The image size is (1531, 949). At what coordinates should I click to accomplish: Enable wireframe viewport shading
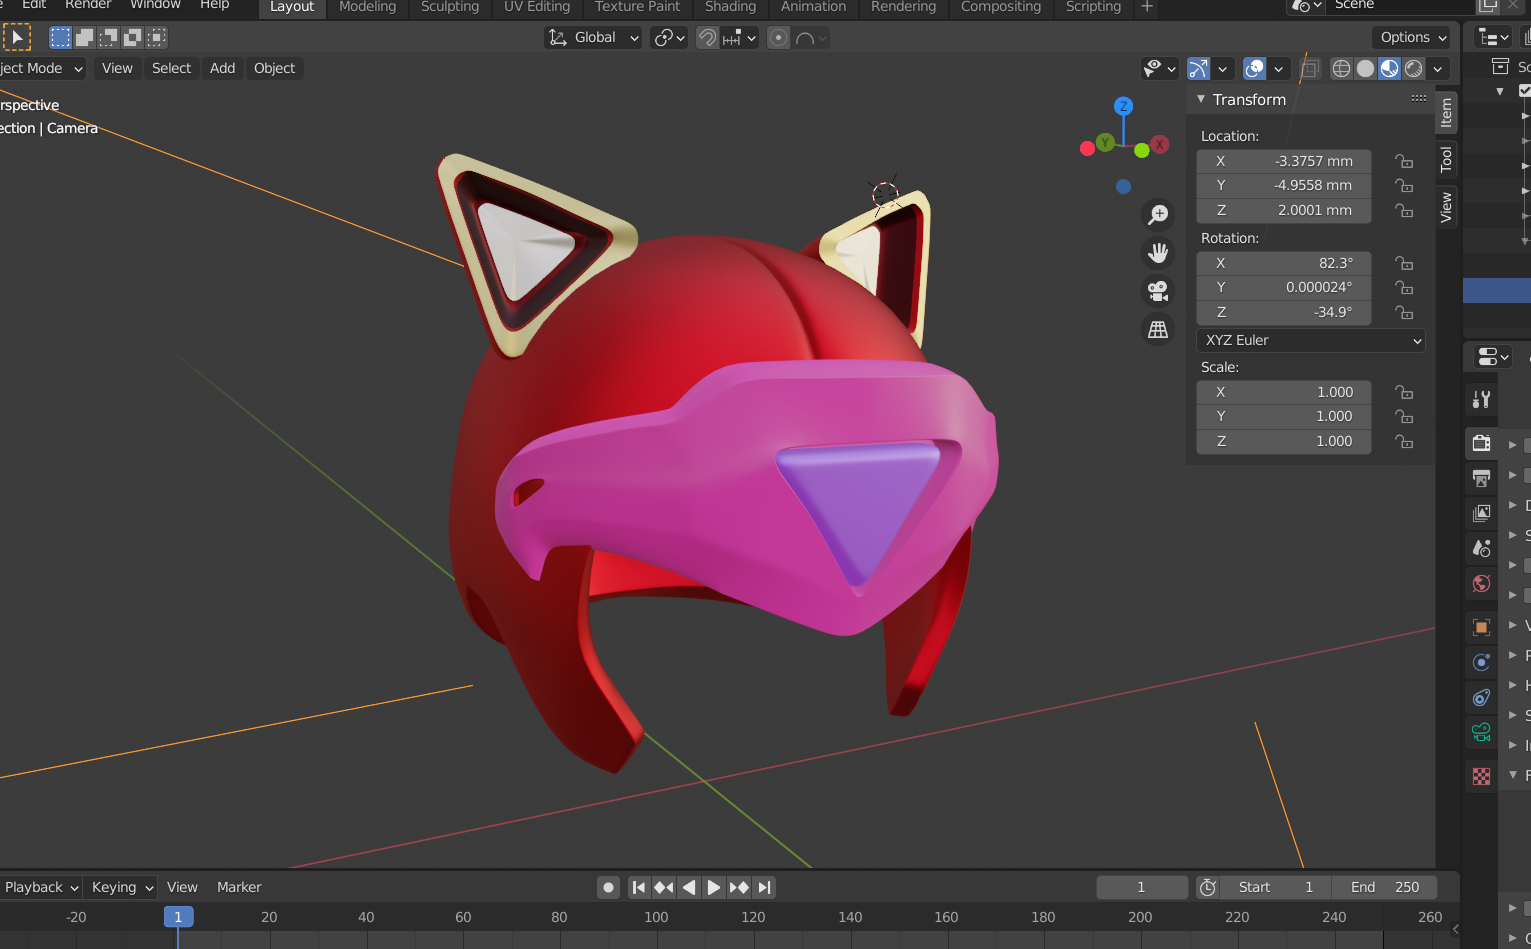(1341, 68)
